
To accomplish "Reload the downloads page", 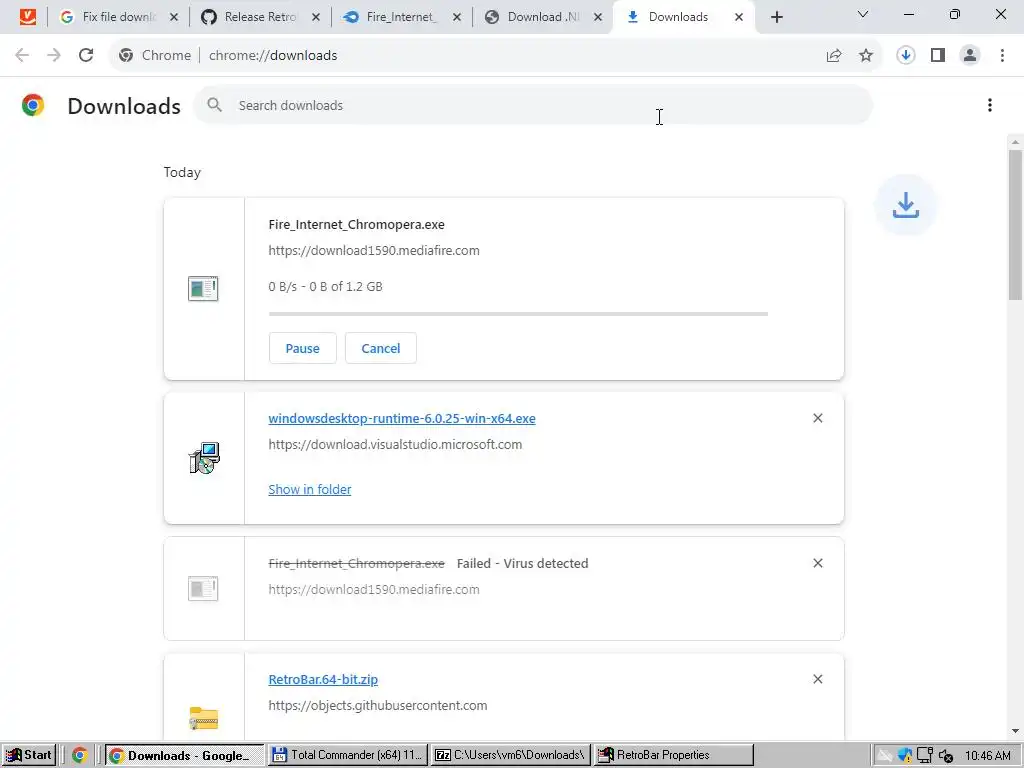I will pos(86,56).
